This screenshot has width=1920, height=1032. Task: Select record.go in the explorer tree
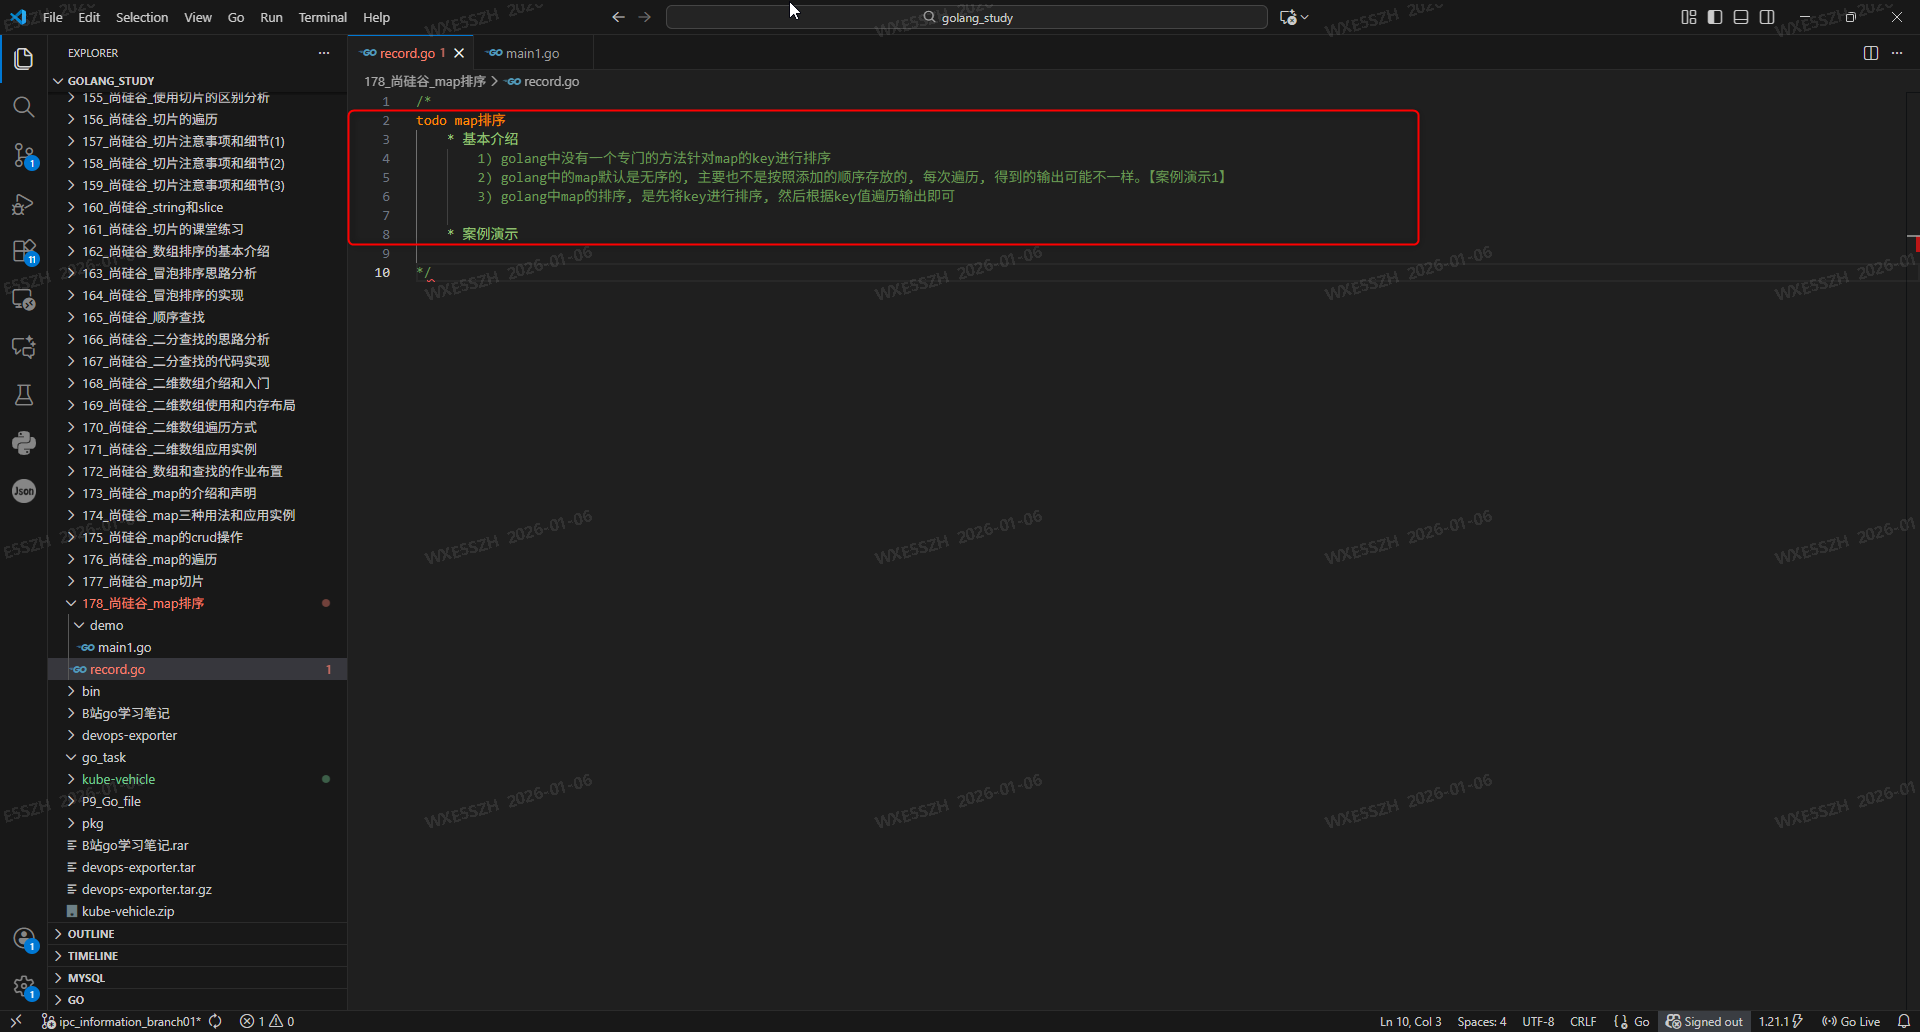[x=197, y=669]
